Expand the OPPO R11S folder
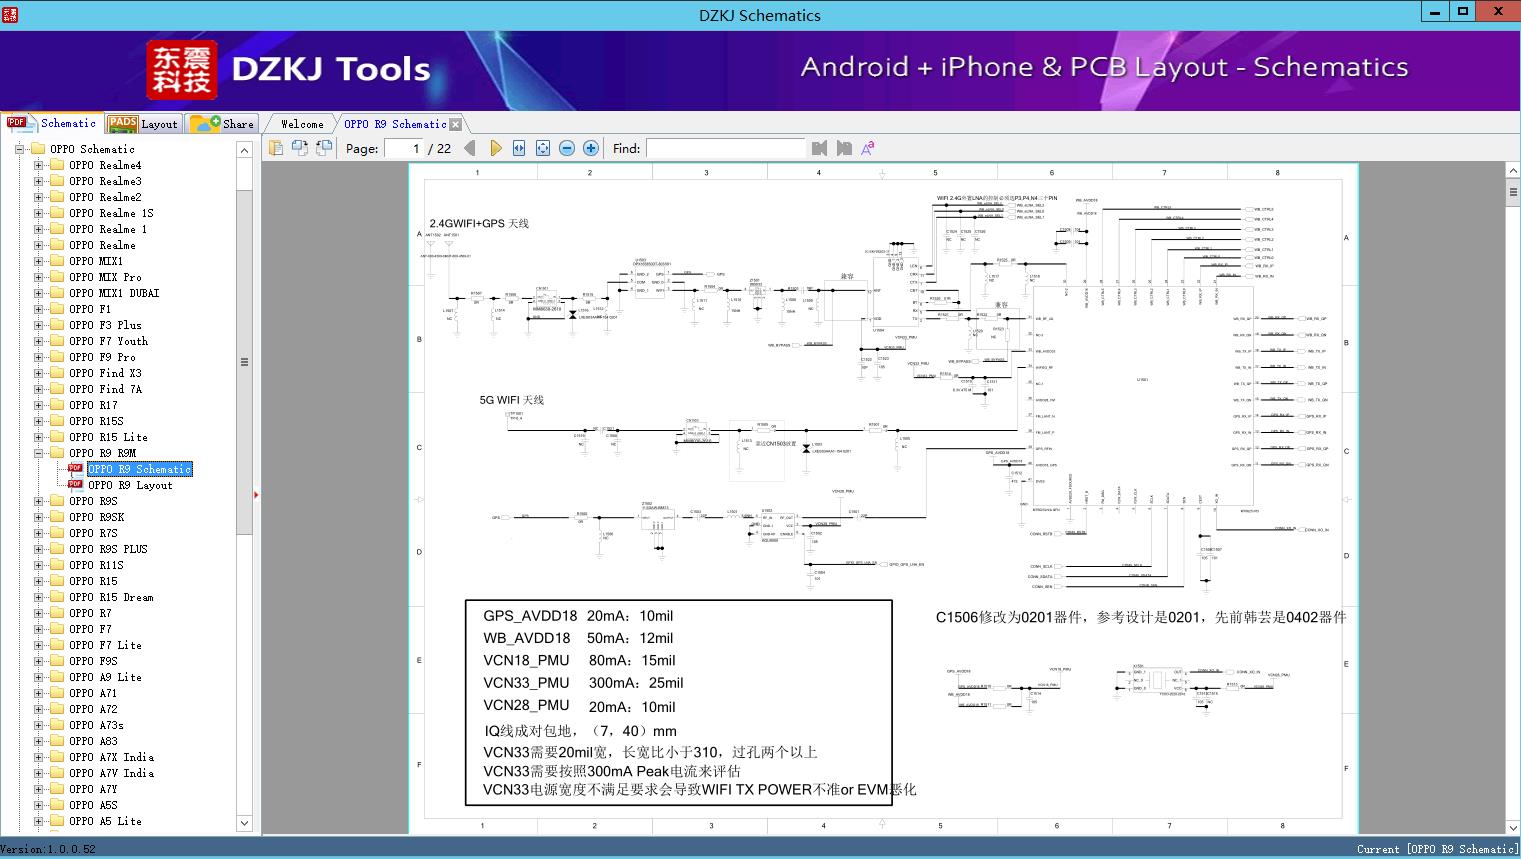 [38, 565]
